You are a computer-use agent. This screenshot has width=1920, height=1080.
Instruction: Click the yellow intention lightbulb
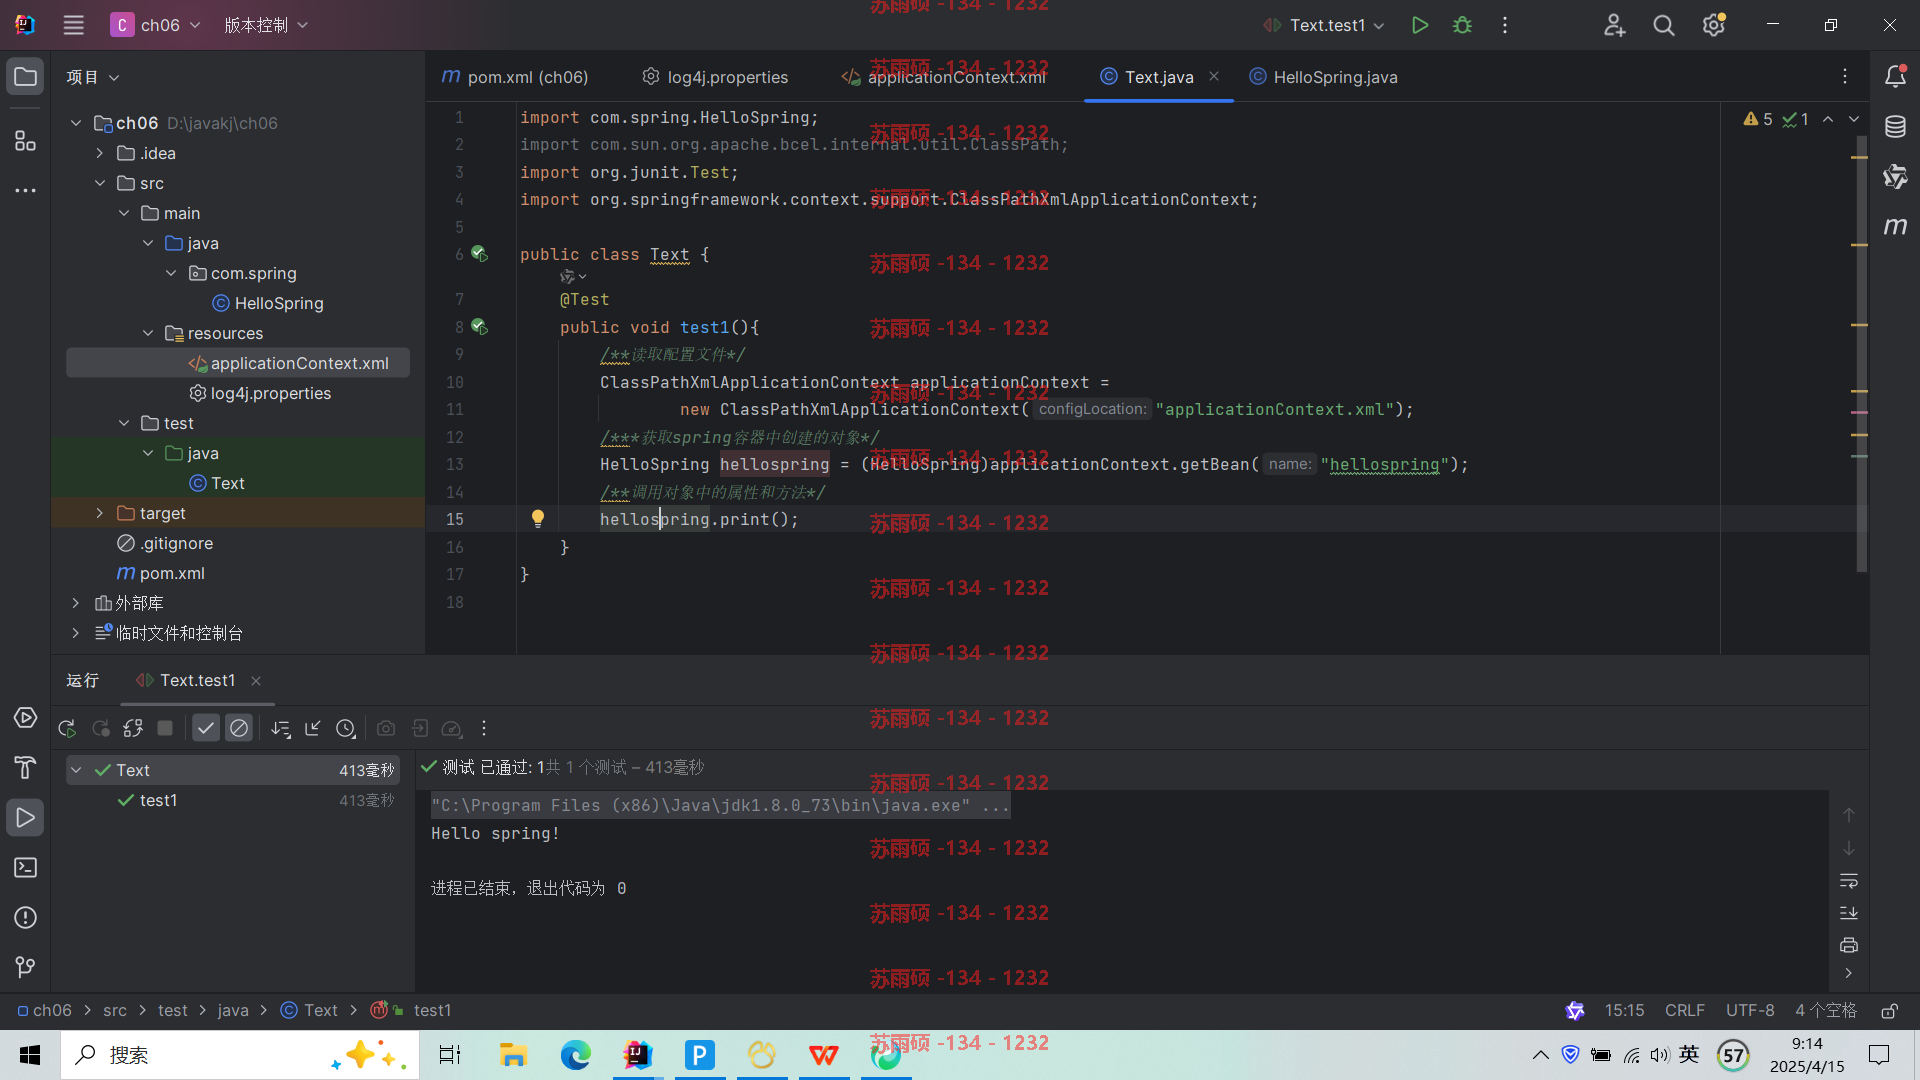[x=538, y=518]
